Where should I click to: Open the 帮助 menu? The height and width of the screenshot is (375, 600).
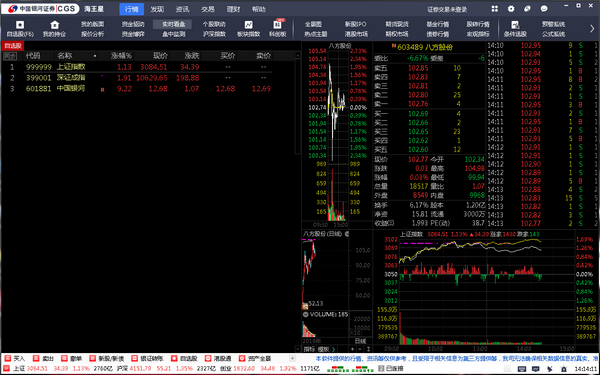[x=259, y=9]
